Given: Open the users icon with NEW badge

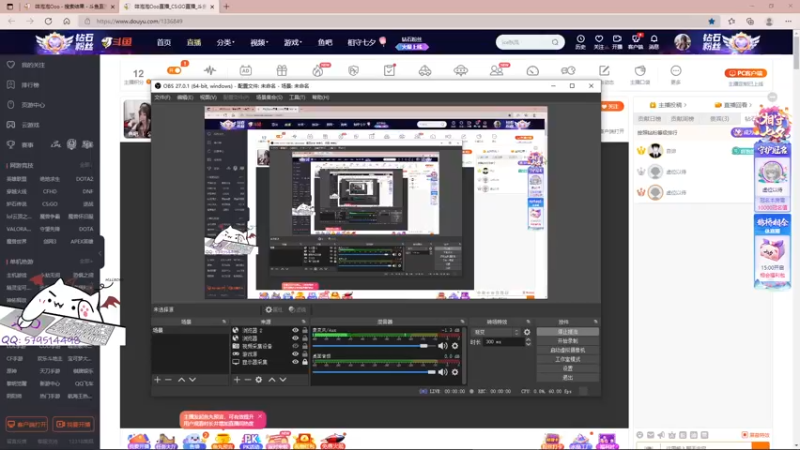Looking at the screenshot, I should (496, 70).
